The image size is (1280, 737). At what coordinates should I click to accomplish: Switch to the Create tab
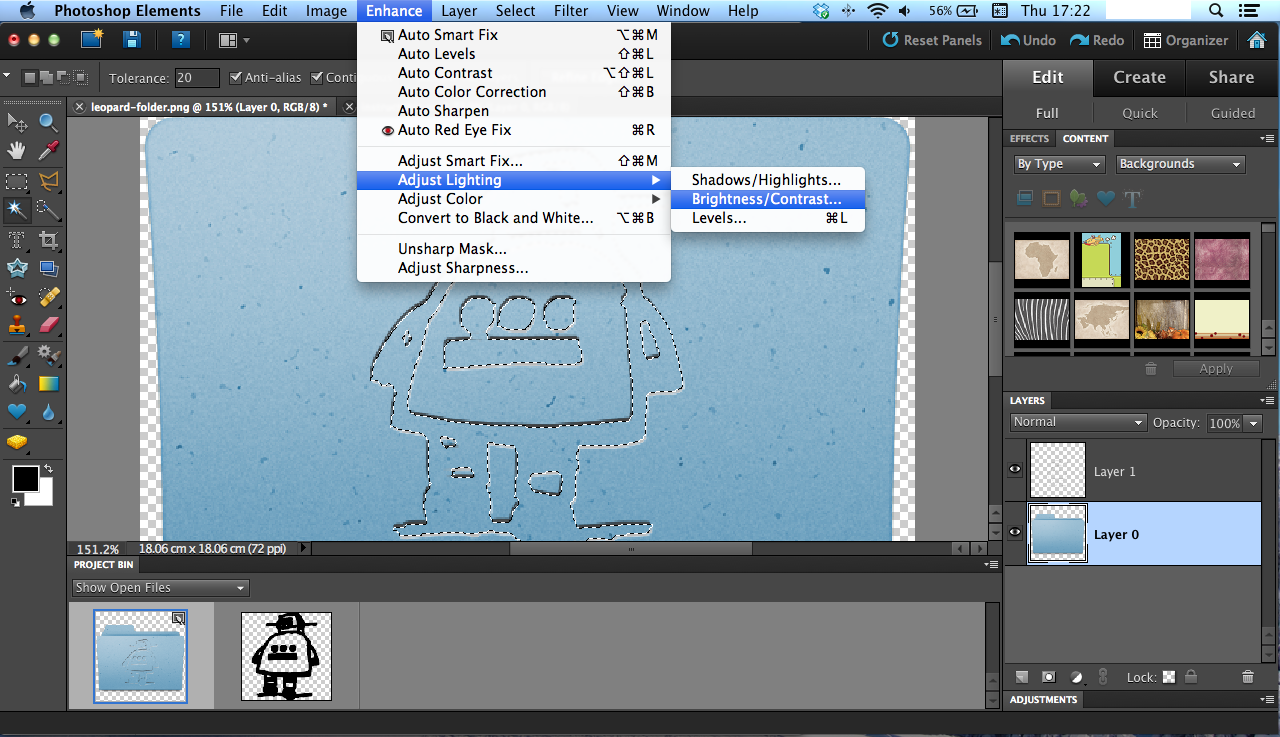[x=1140, y=77]
